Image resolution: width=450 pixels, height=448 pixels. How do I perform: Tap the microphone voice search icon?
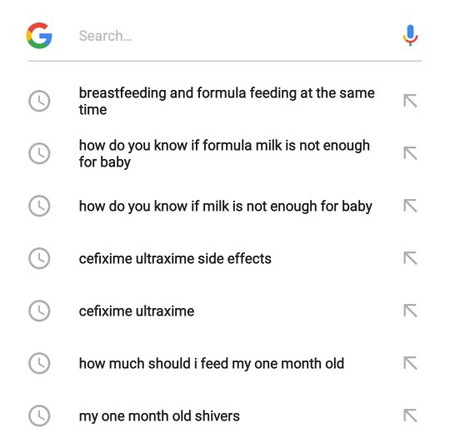click(410, 35)
